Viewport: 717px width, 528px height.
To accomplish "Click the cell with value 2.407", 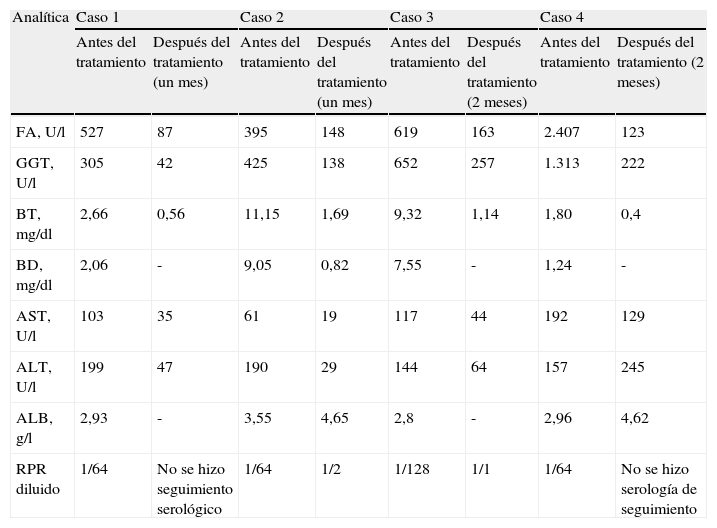I will coord(560,132).
